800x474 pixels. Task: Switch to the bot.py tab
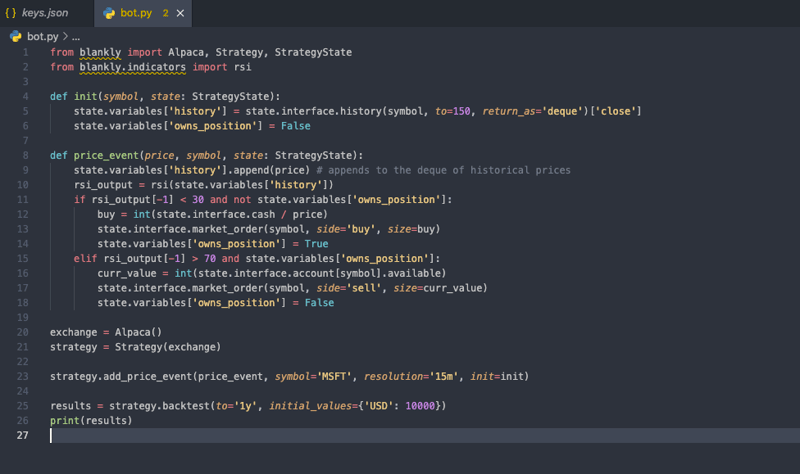pyautogui.click(x=136, y=13)
